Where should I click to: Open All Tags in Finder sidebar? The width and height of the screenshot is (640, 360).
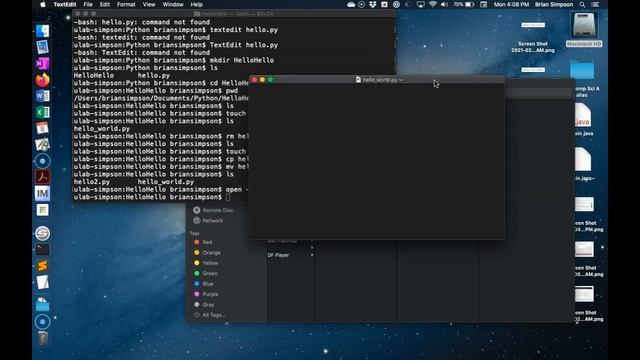click(209, 315)
